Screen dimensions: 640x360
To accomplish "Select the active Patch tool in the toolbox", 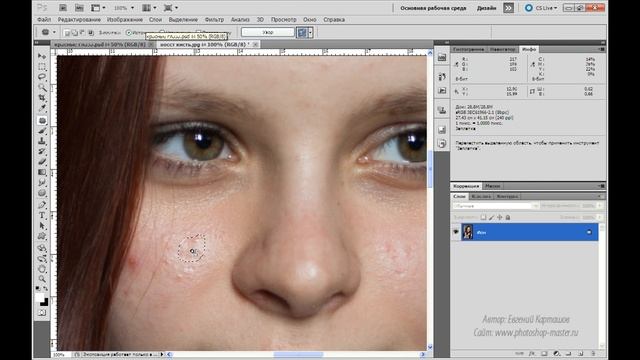I will click(42, 120).
